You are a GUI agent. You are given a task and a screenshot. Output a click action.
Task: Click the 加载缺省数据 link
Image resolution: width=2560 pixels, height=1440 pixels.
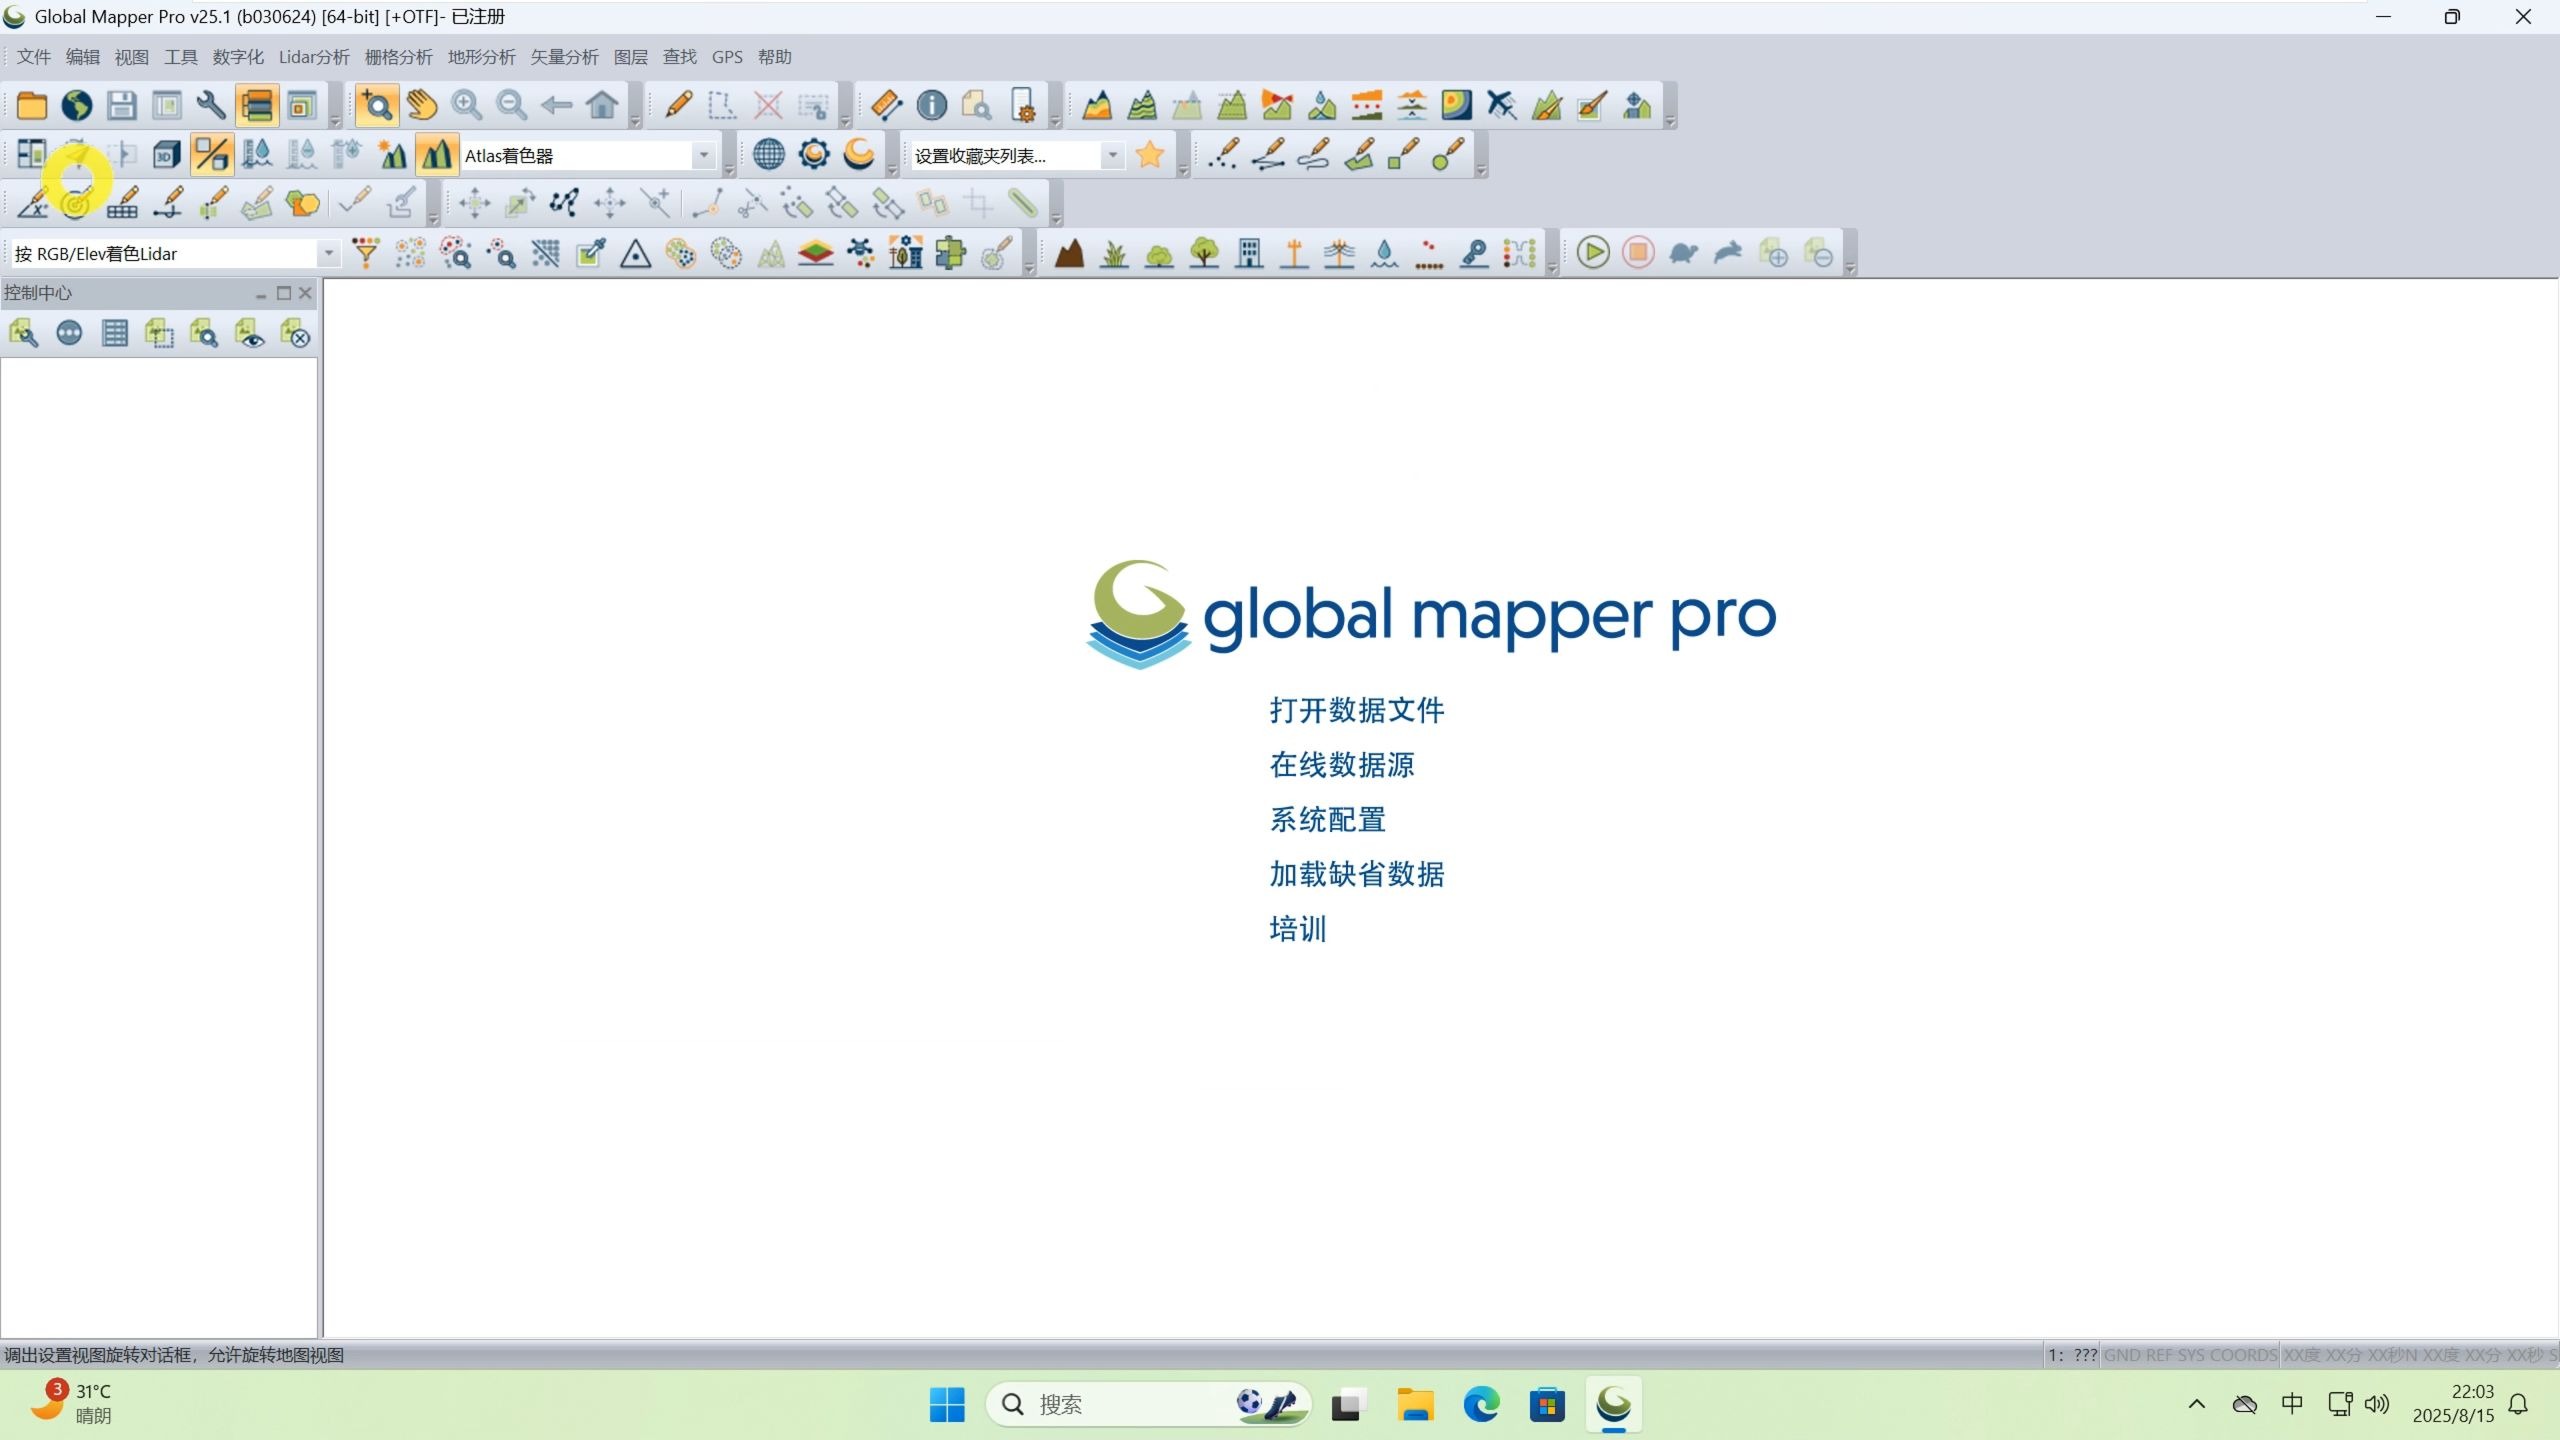[x=1356, y=874]
